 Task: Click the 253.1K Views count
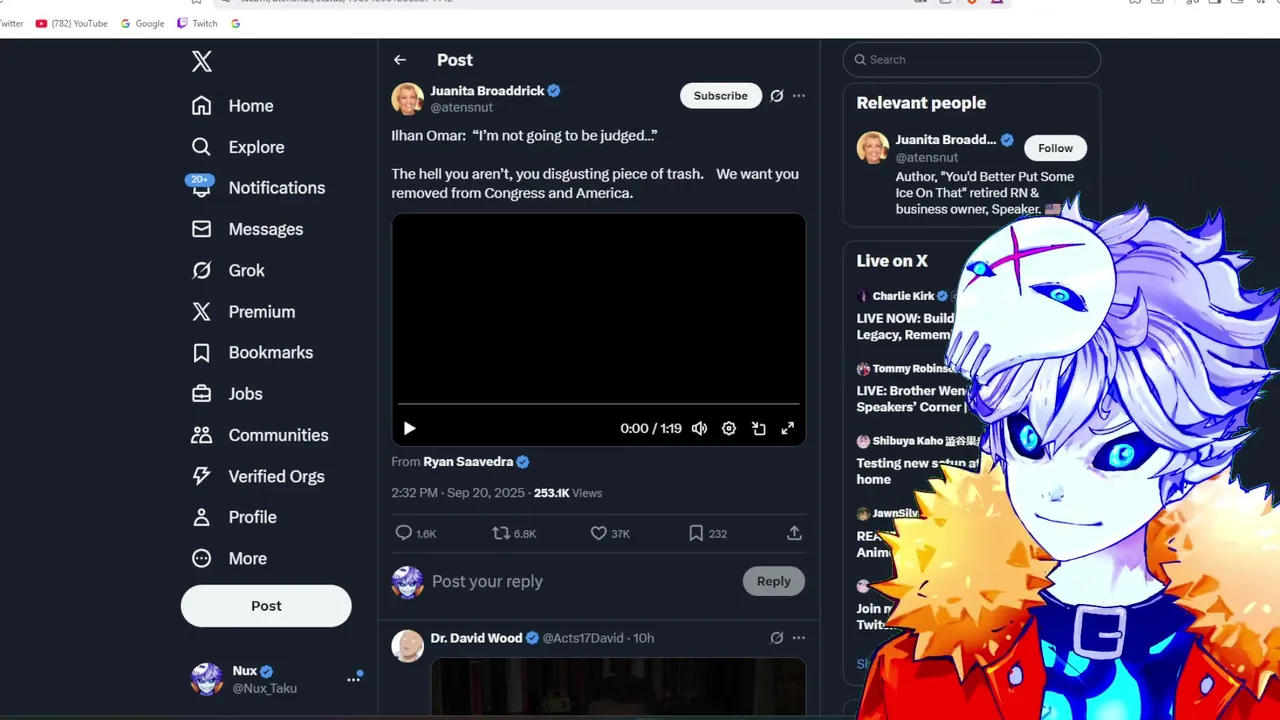click(x=568, y=493)
